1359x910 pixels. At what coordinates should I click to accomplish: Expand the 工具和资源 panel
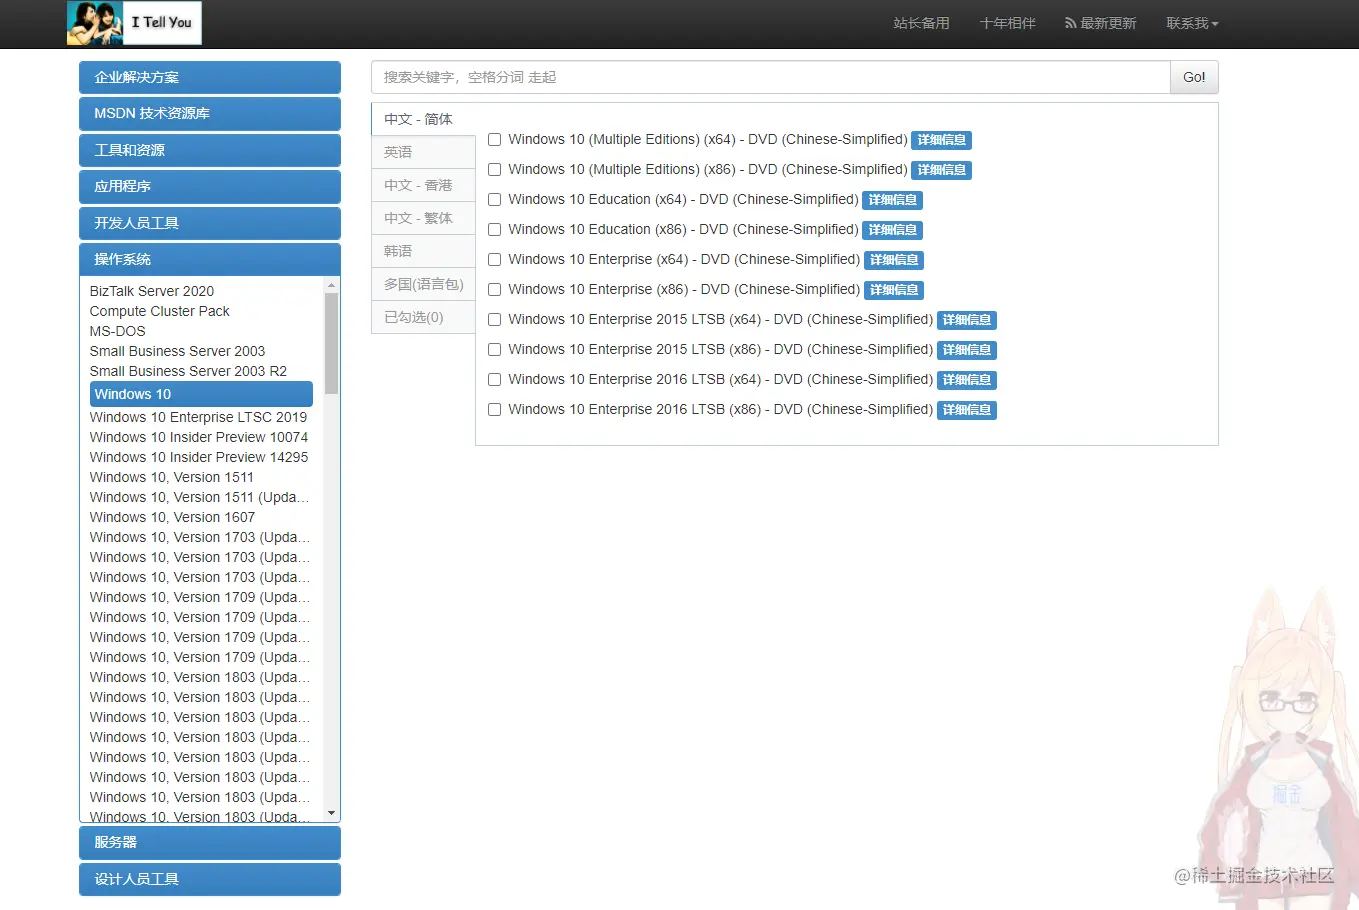pyautogui.click(x=210, y=150)
